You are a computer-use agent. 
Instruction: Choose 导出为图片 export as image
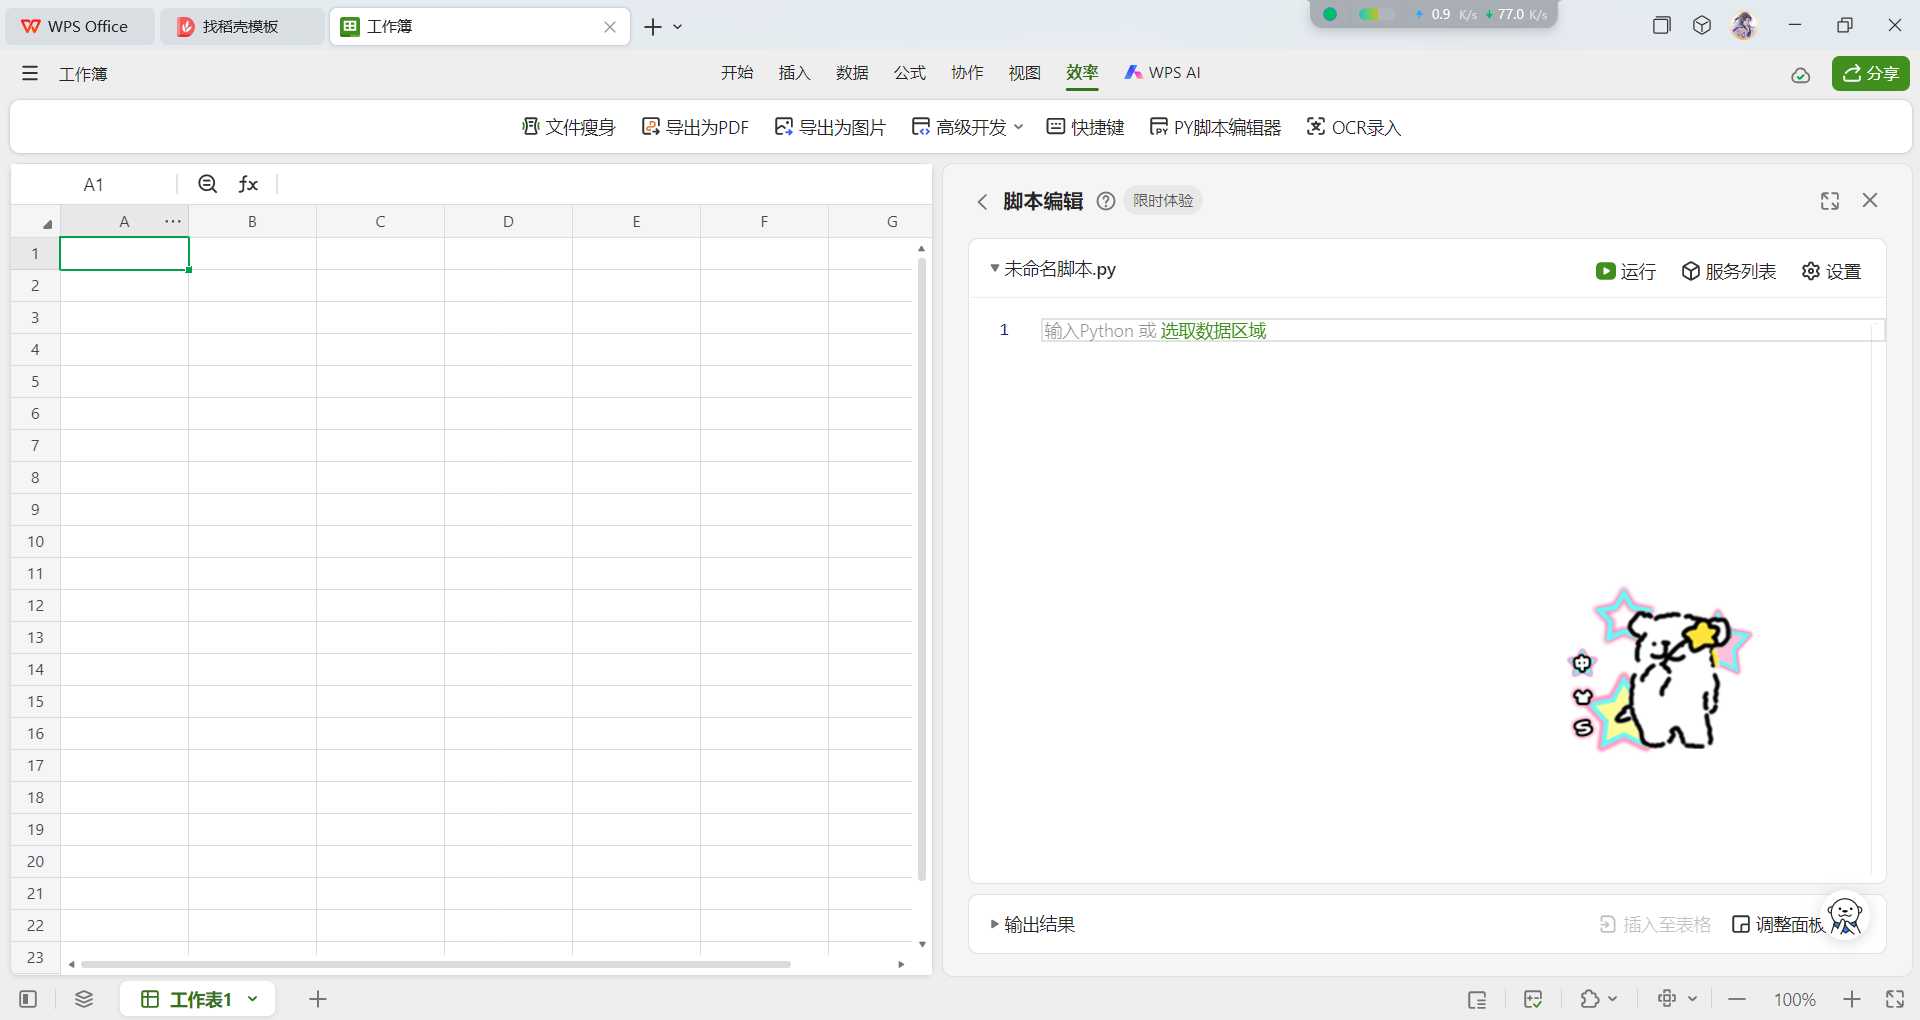(830, 127)
